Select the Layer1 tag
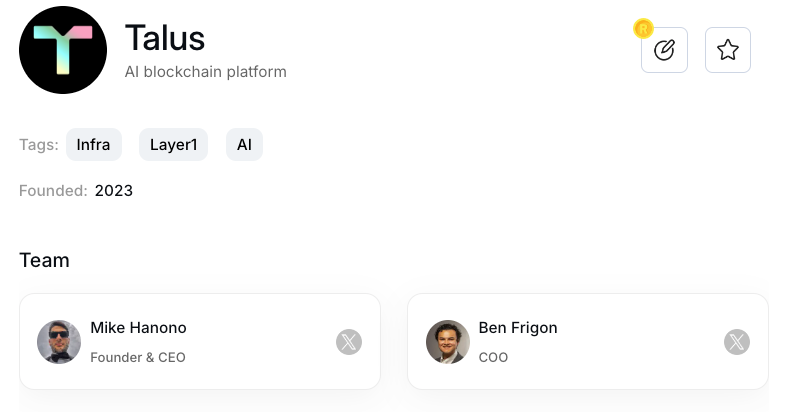The width and height of the screenshot is (795, 412). coord(173,144)
